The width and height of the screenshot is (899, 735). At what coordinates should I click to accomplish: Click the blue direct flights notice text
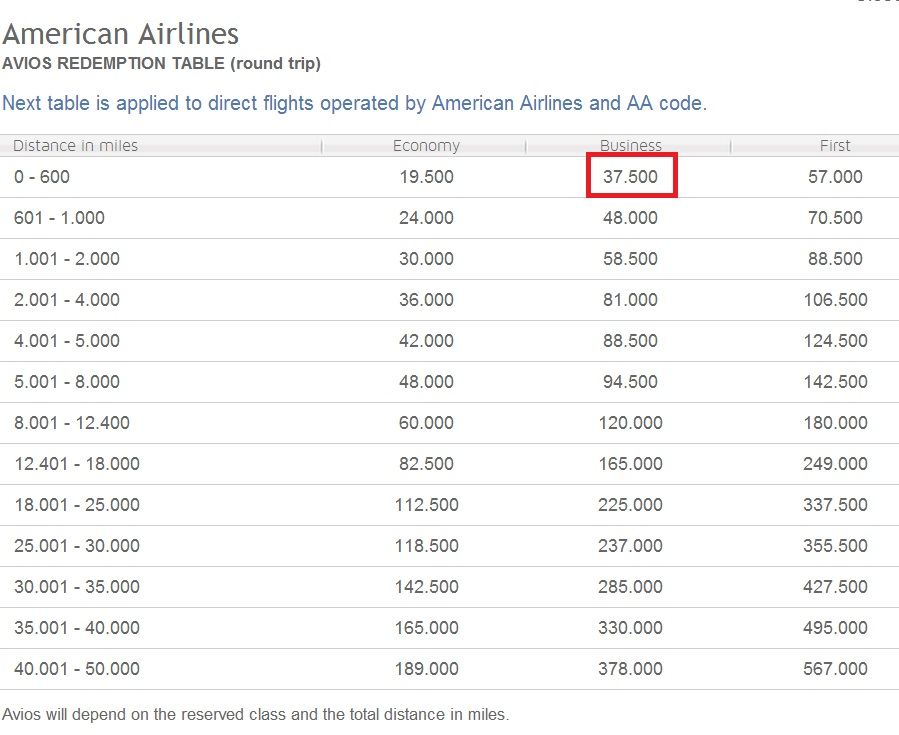pyautogui.click(x=354, y=103)
